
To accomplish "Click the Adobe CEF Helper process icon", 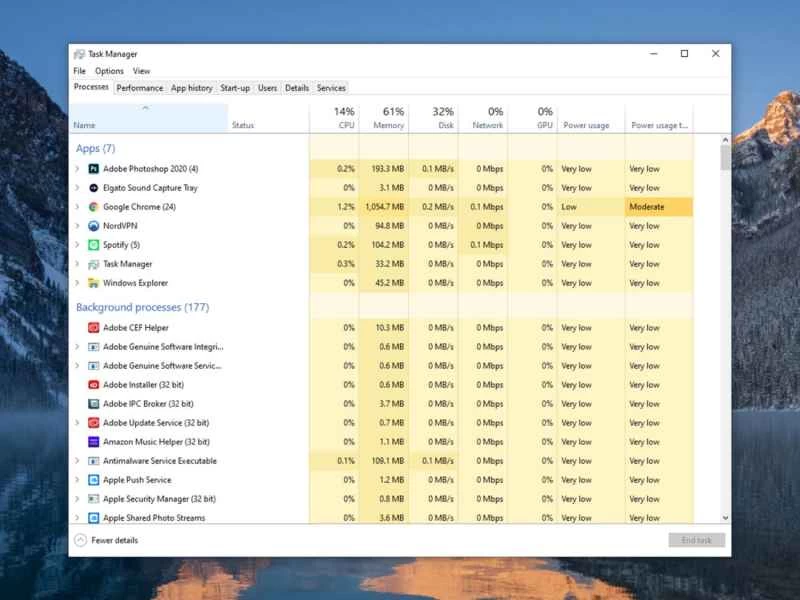I will (95, 327).
